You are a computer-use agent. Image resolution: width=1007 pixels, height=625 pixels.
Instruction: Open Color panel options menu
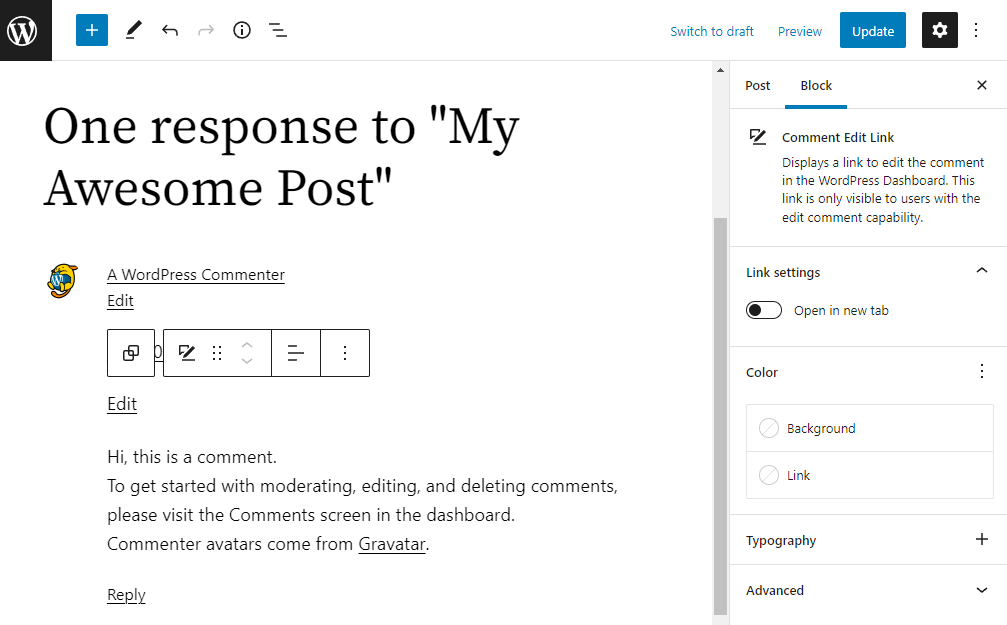click(981, 371)
